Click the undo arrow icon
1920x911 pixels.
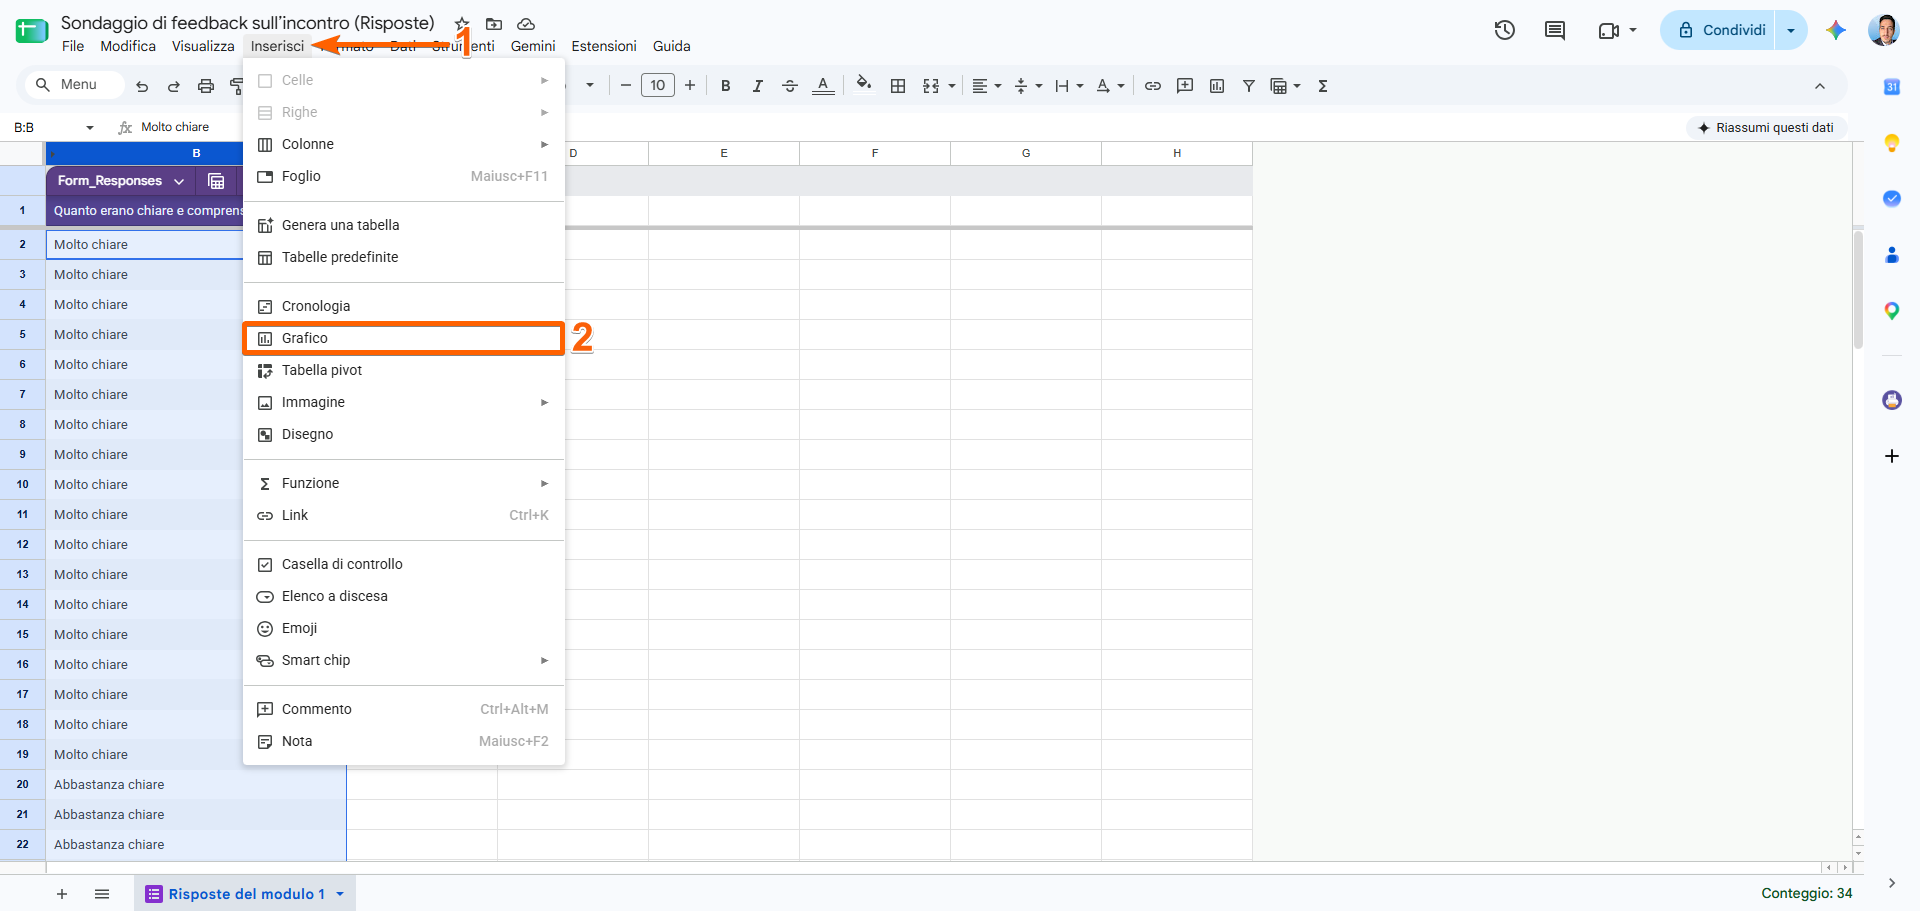[142, 86]
